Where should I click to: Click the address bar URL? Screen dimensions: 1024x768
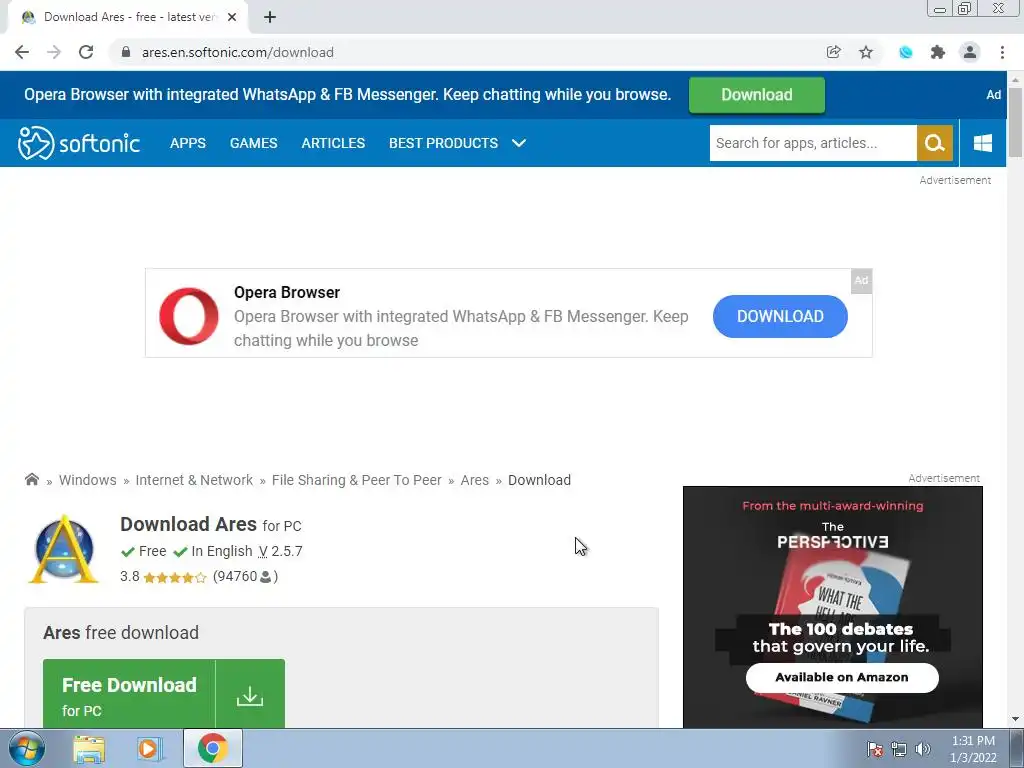(x=238, y=52)
